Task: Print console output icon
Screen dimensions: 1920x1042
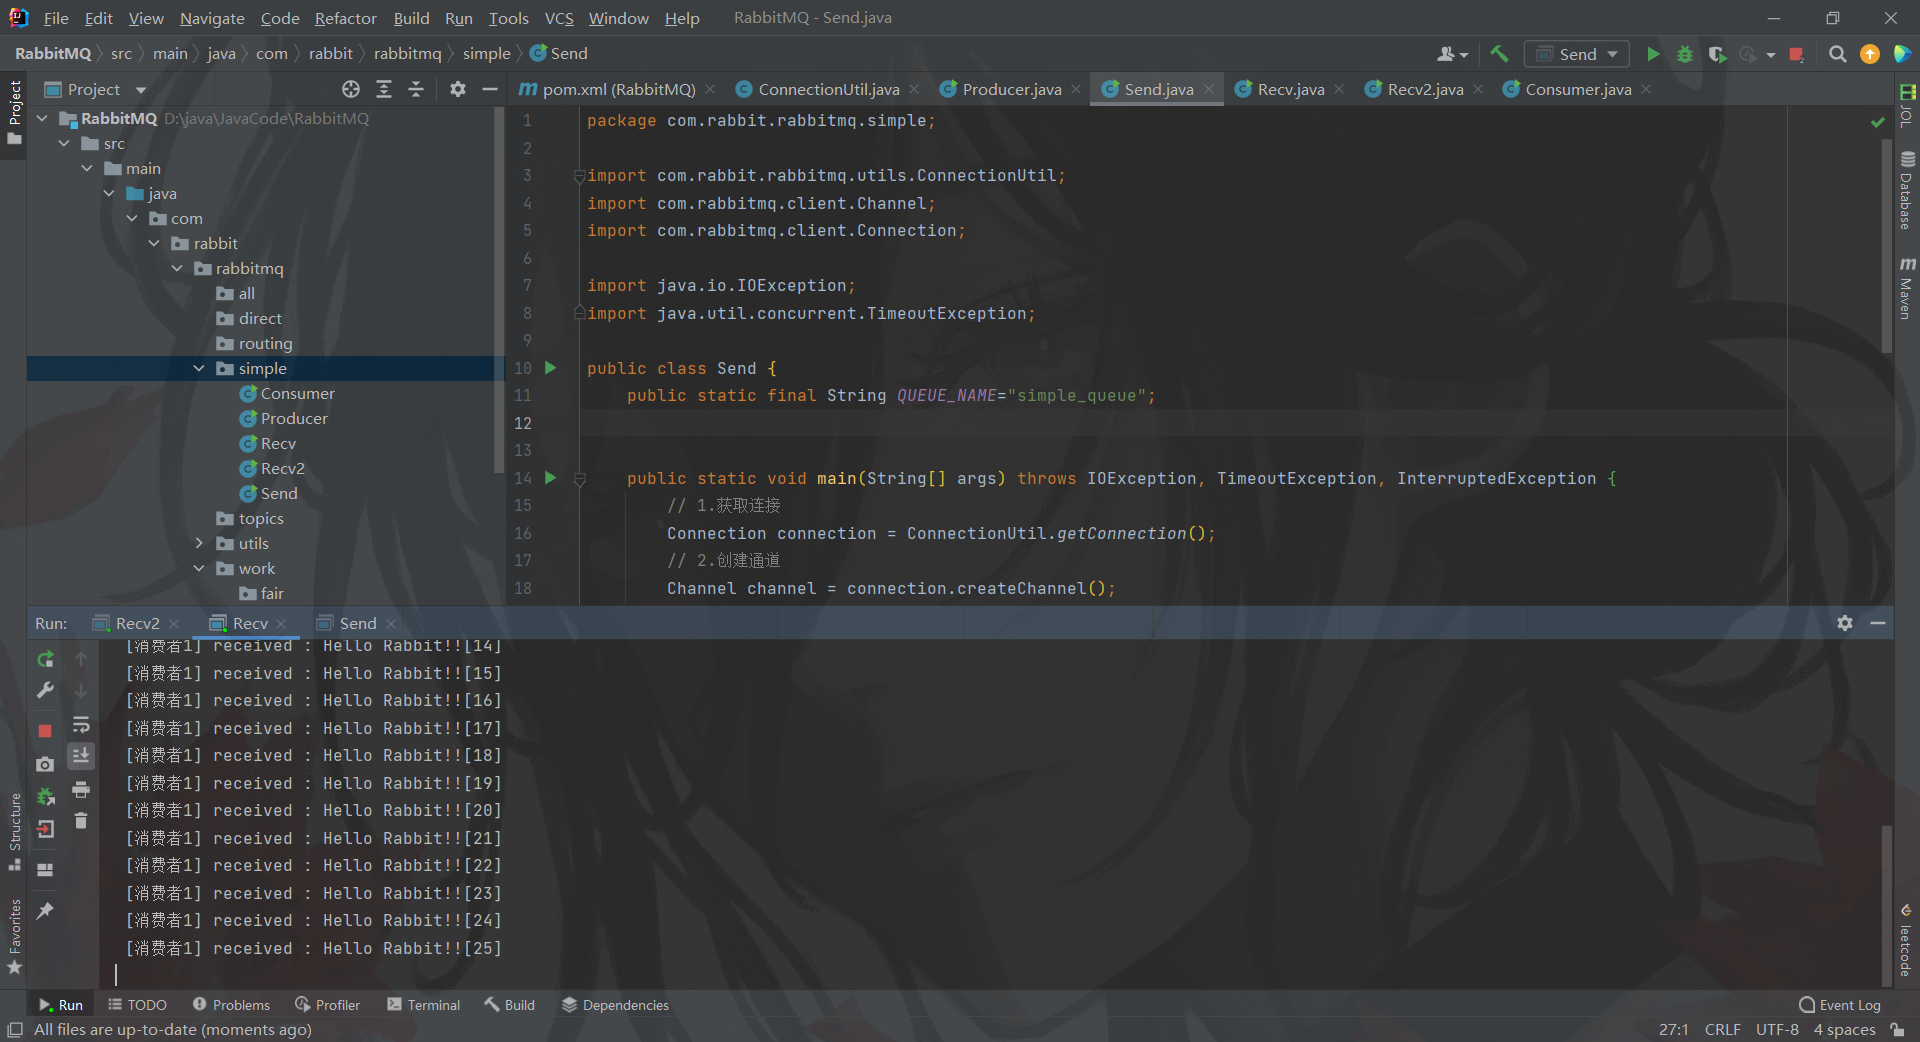Action: [x=81, y=790]
